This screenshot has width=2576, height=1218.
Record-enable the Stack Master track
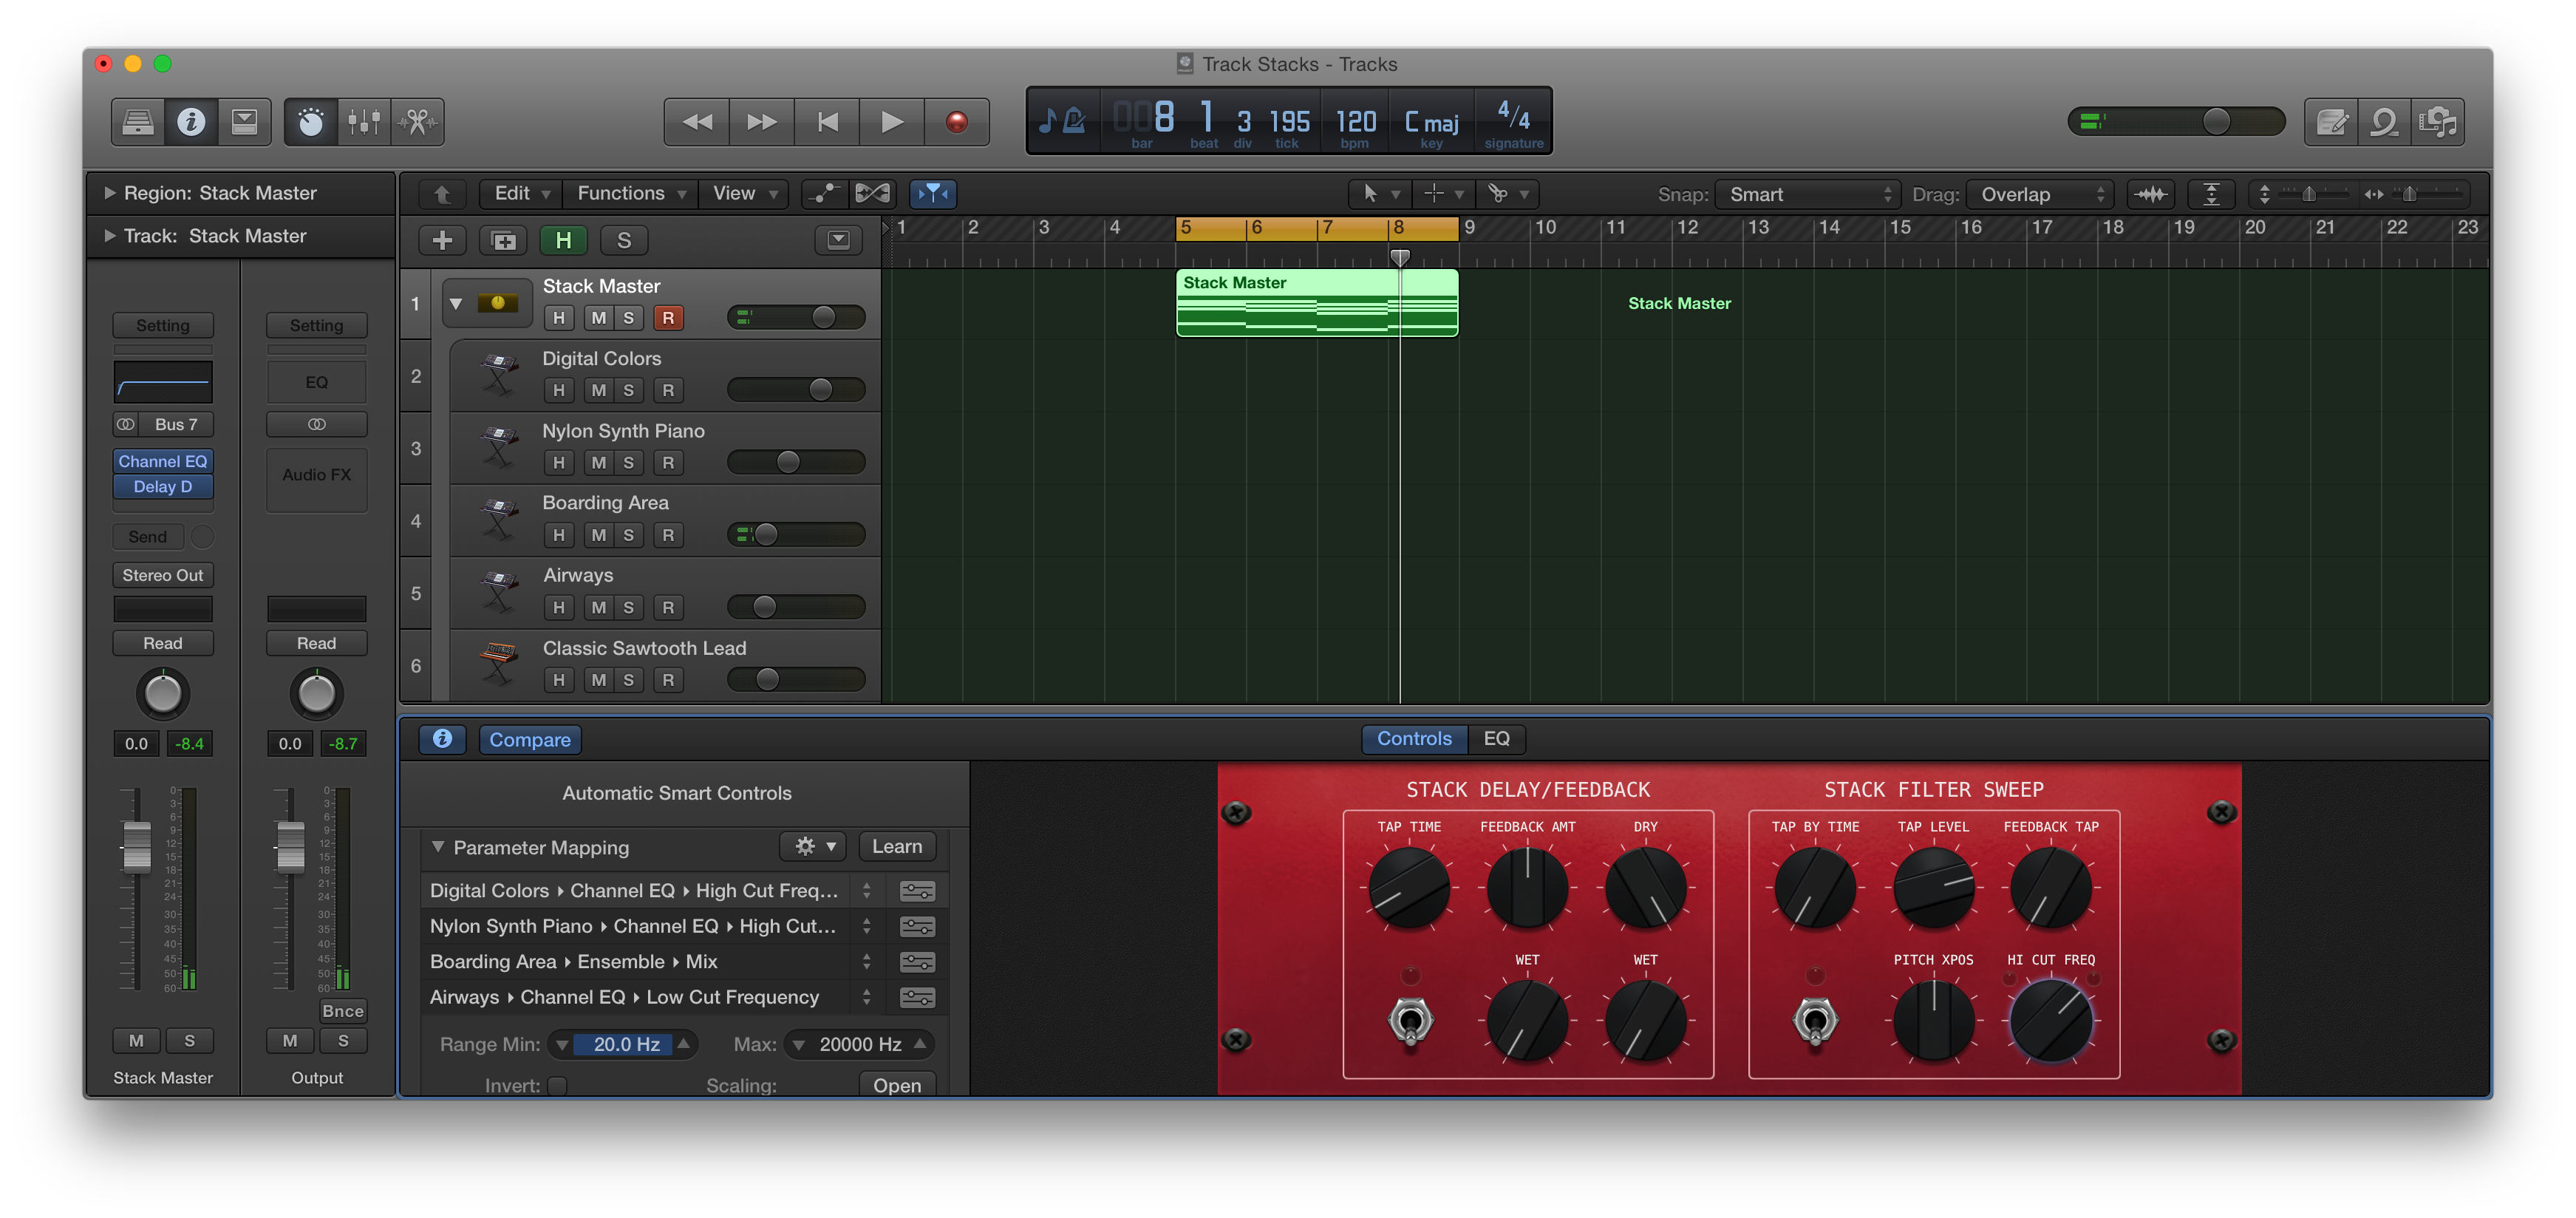point(668,318)
